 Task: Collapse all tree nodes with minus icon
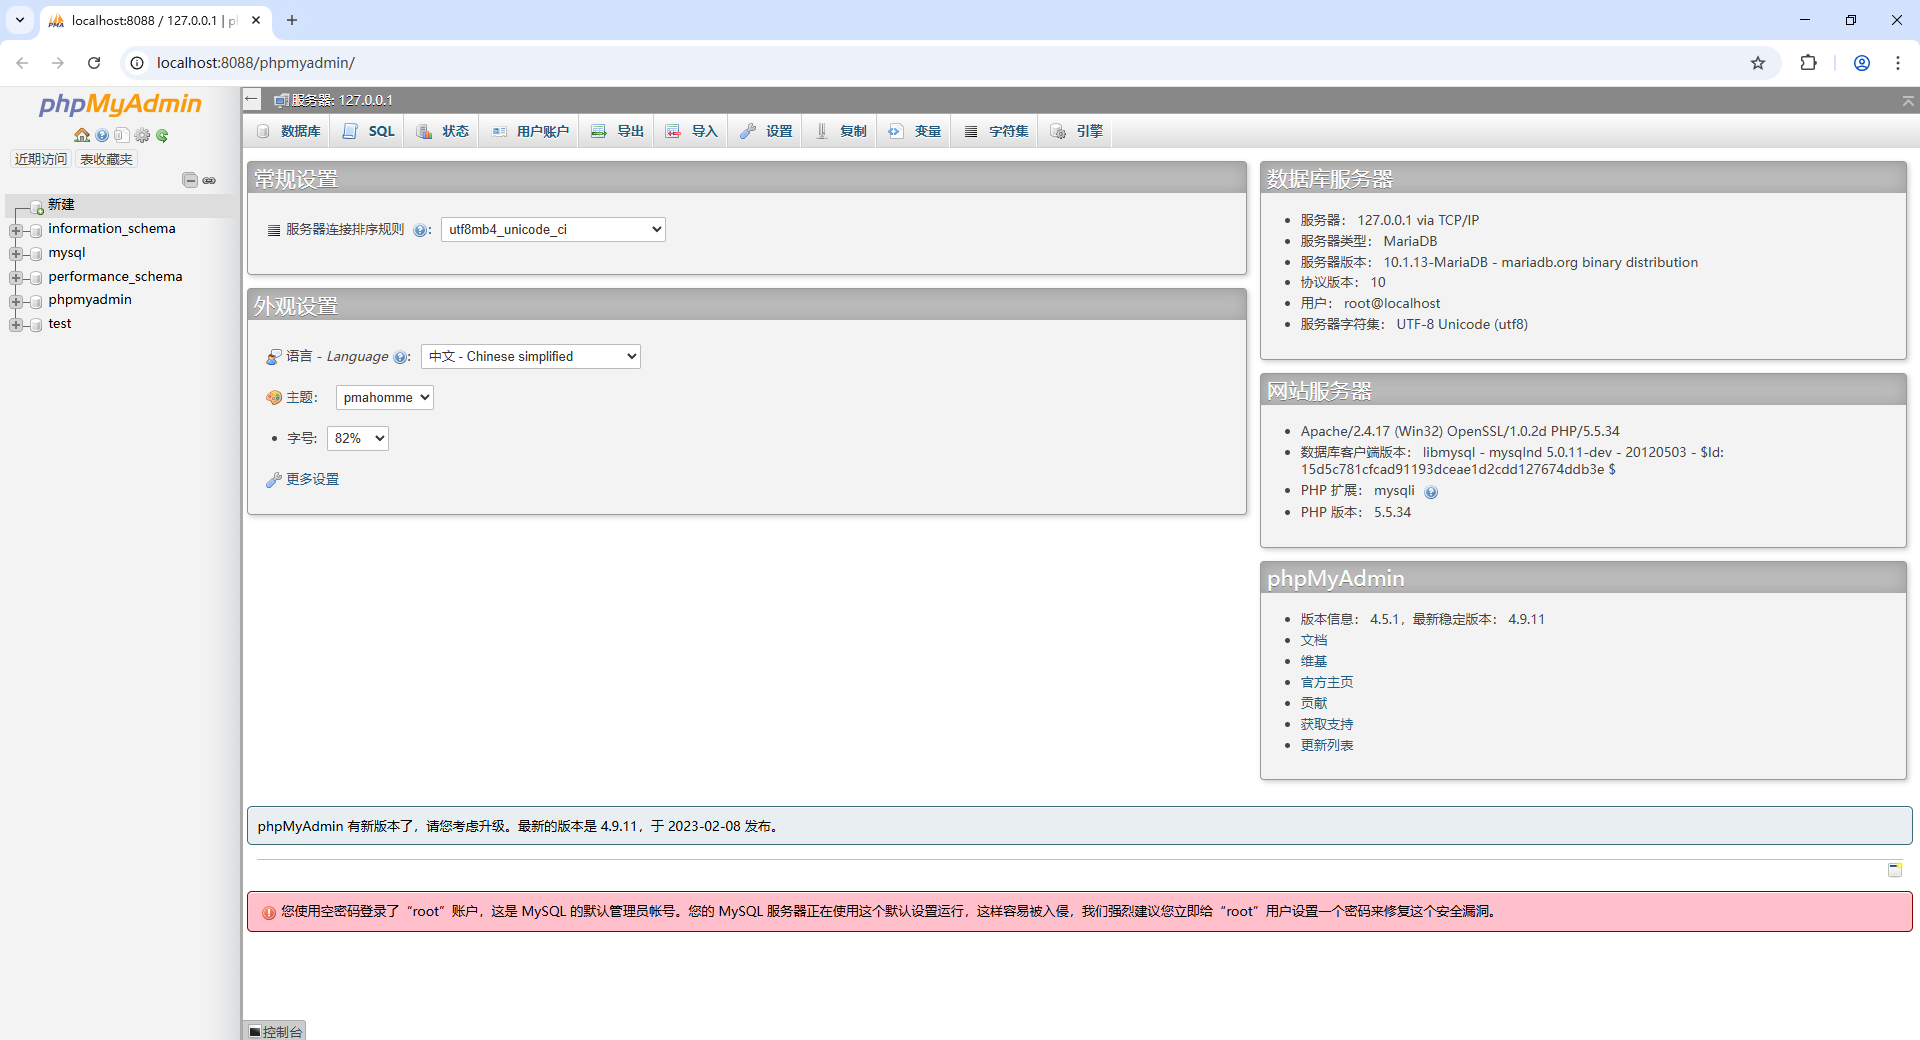click(x=190, y=180)
